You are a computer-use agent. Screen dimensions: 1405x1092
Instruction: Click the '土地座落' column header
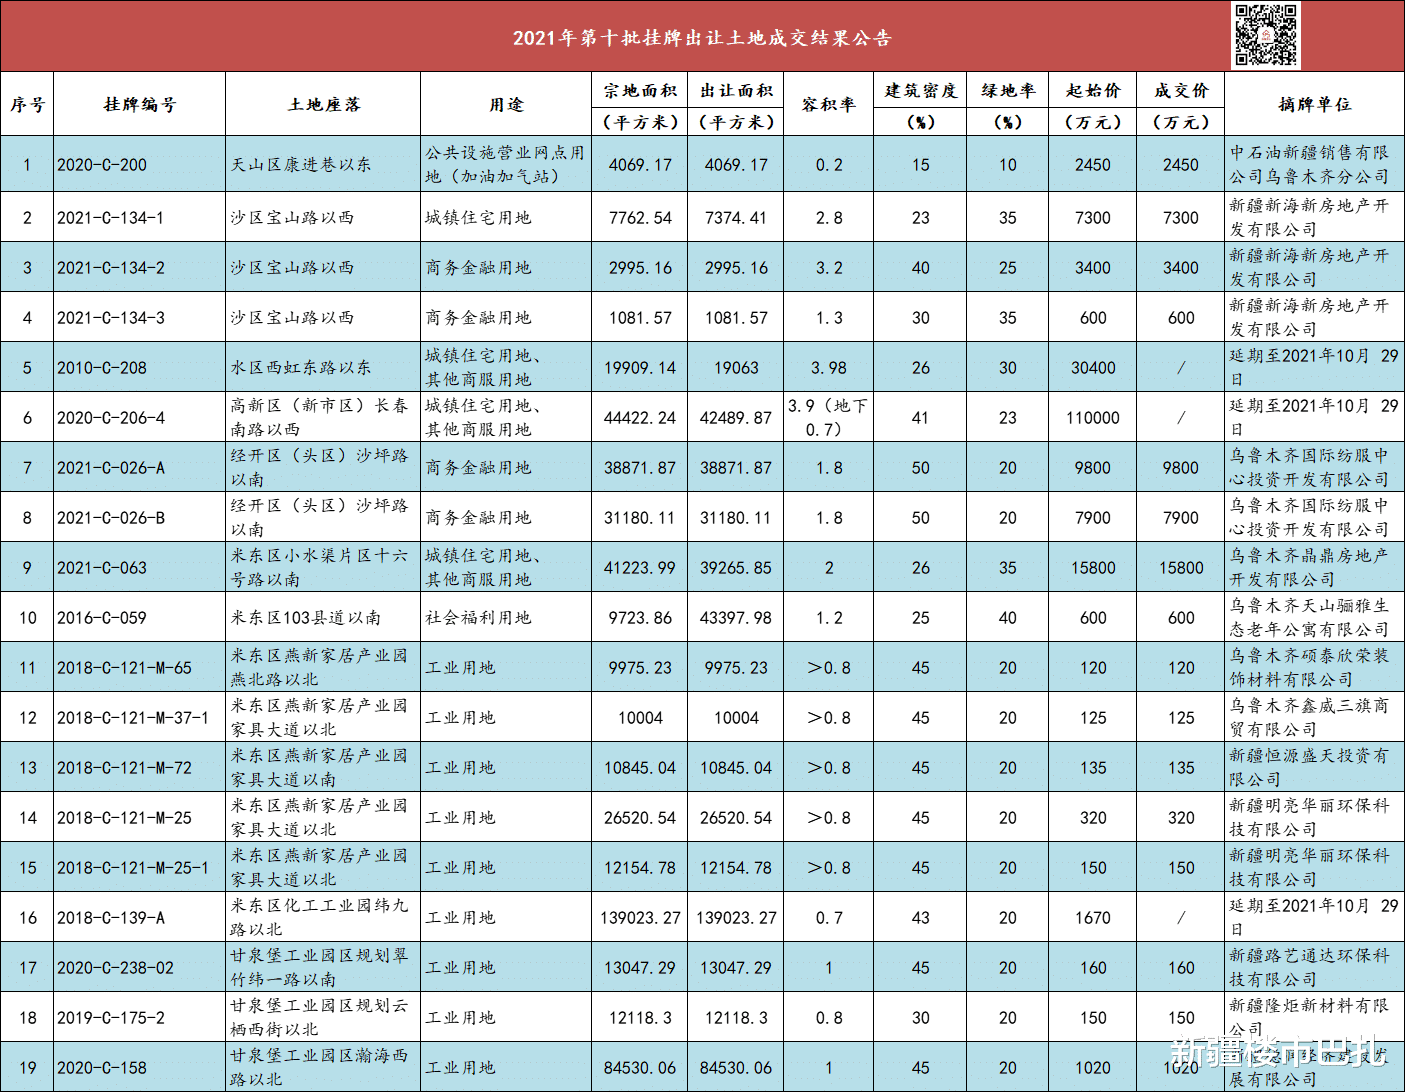coord(323,104)
